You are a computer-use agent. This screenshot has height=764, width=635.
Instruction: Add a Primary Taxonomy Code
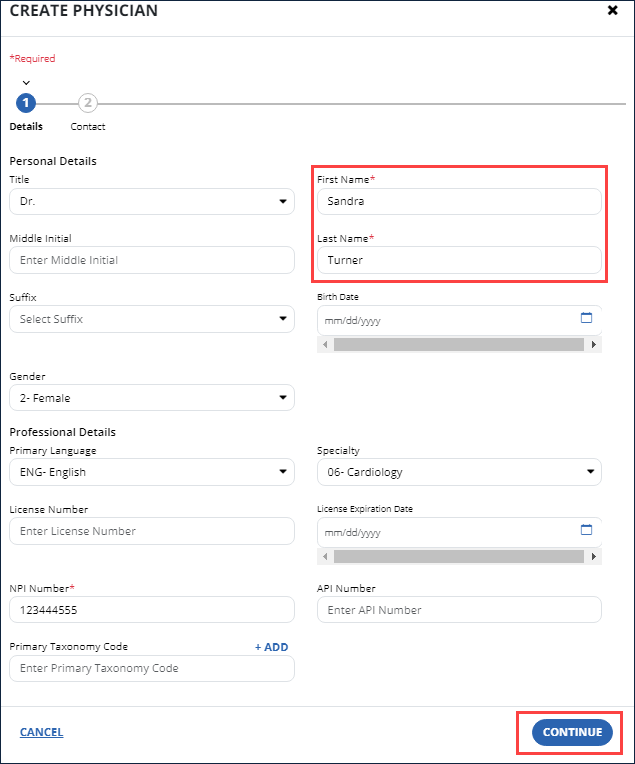tap(271, 647)
